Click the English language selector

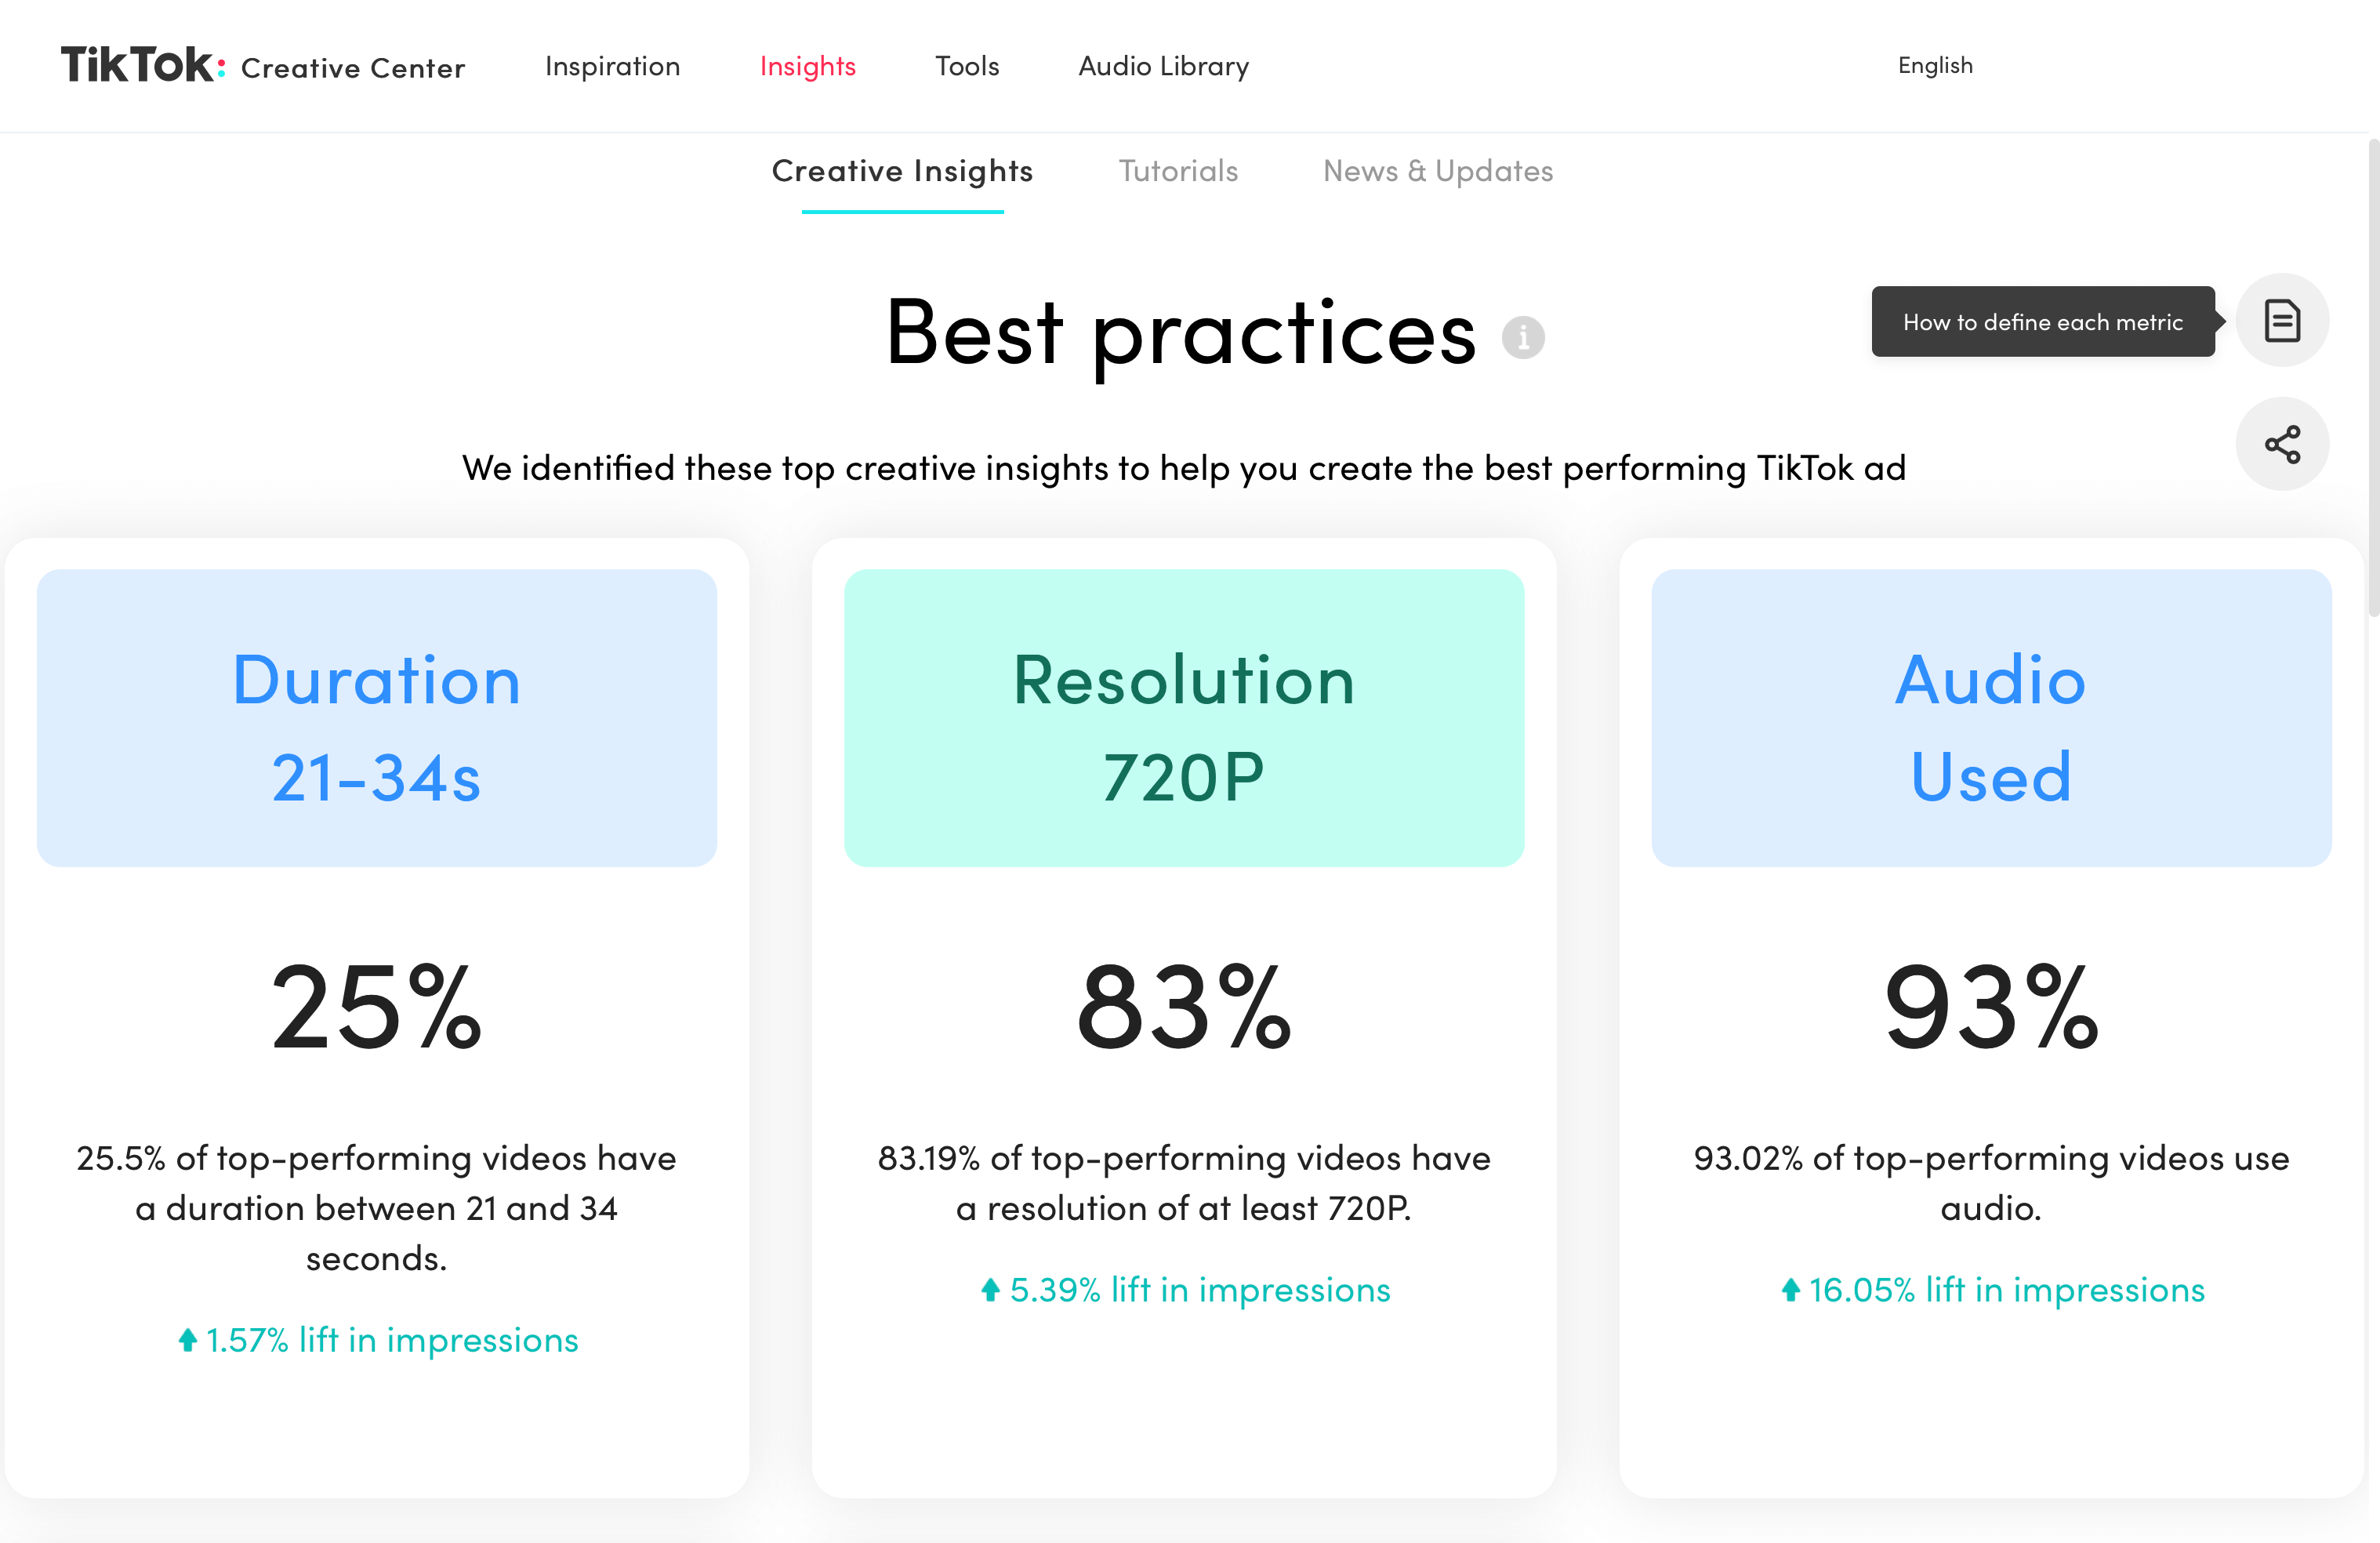[x=1936, y=64]
